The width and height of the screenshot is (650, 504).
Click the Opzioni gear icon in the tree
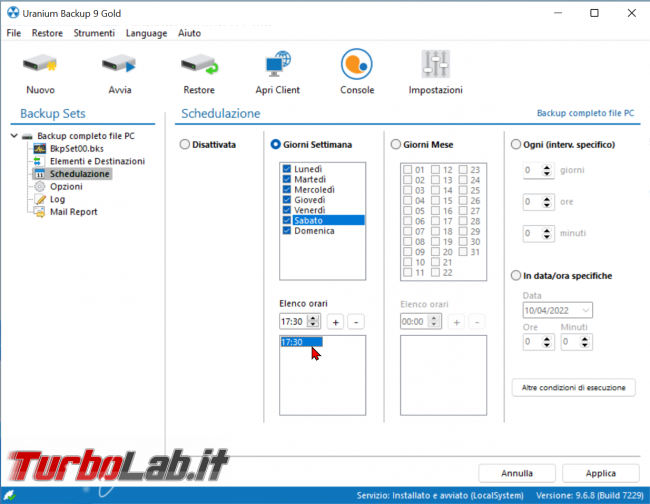click(40, 187)
